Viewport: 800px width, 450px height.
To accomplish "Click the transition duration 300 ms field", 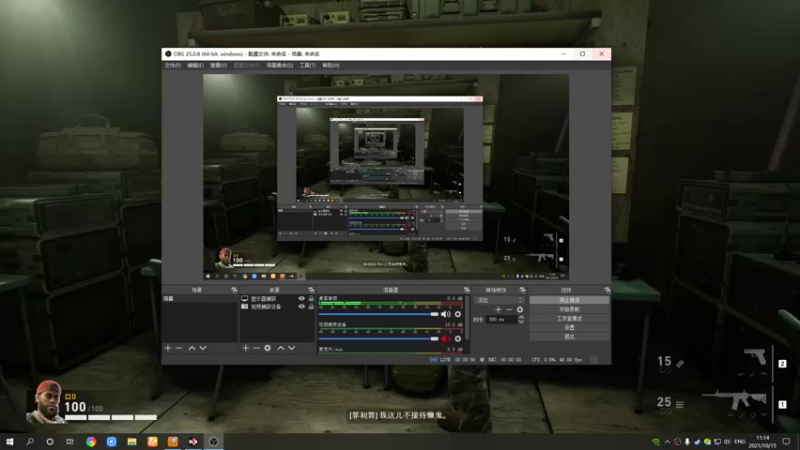I will point(501,319).
